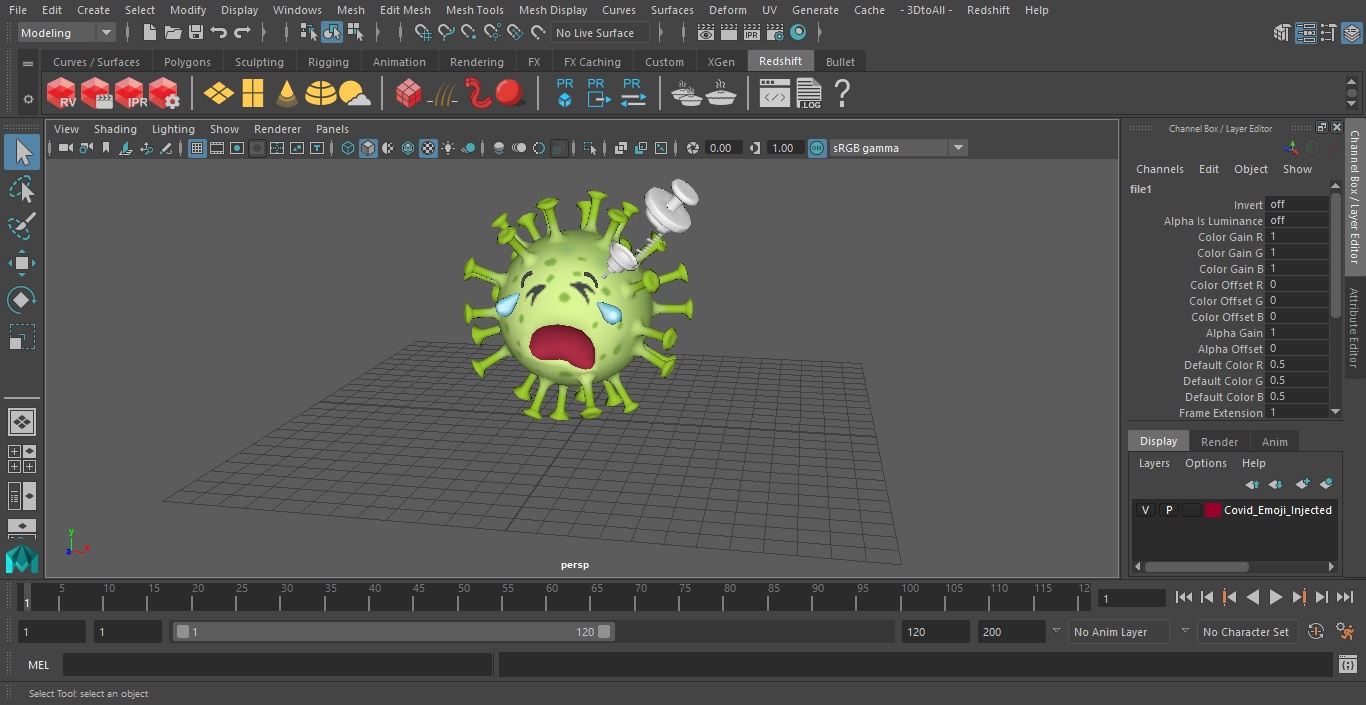Click the Redshift IPR shelf icon

pos(130,94)
